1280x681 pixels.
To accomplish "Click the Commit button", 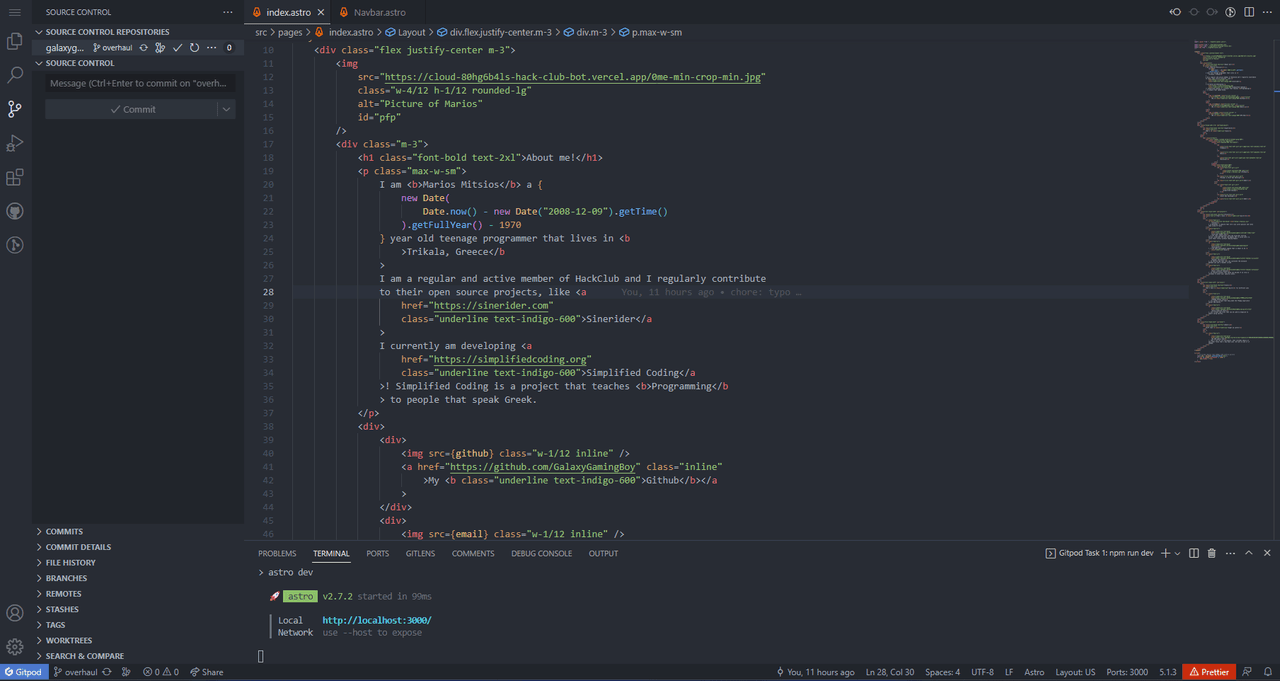I will (132, 109).
